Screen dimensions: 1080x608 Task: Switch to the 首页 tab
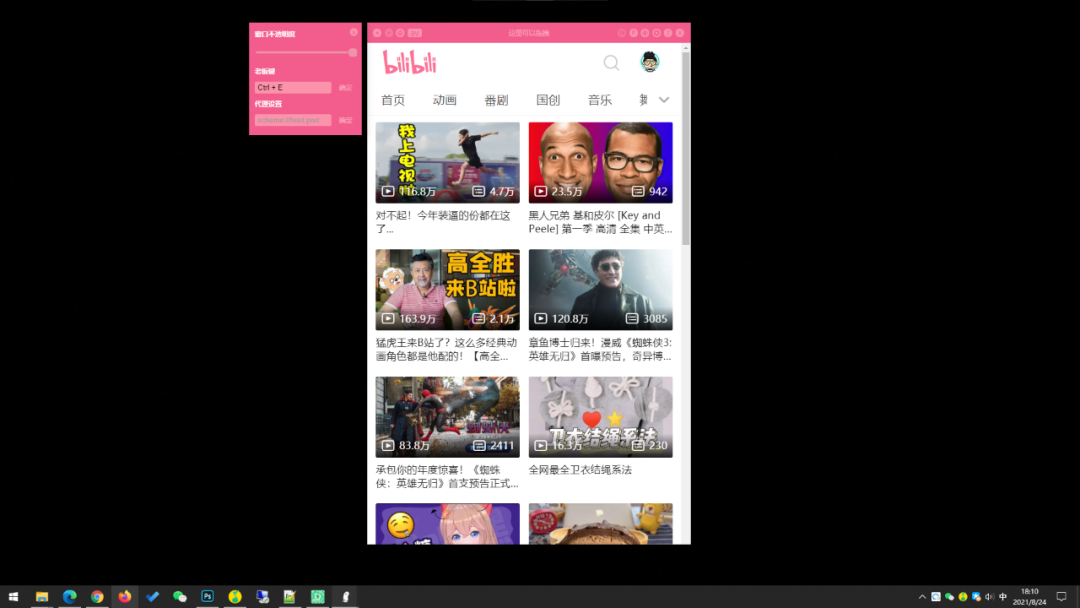[x=393, y=100]
